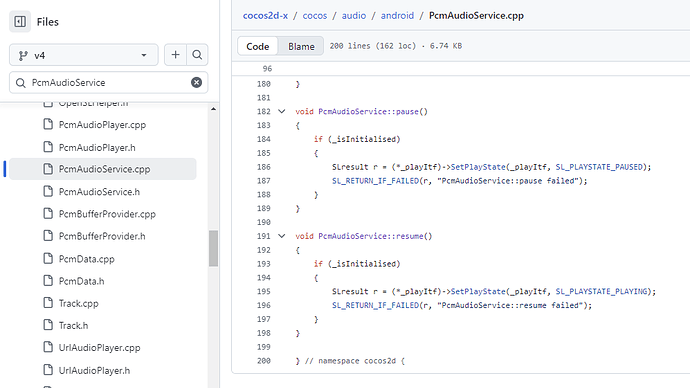Select PcmAudioService.cpp in file tree
Screen dimensions: 690x388
click(102, 169)
